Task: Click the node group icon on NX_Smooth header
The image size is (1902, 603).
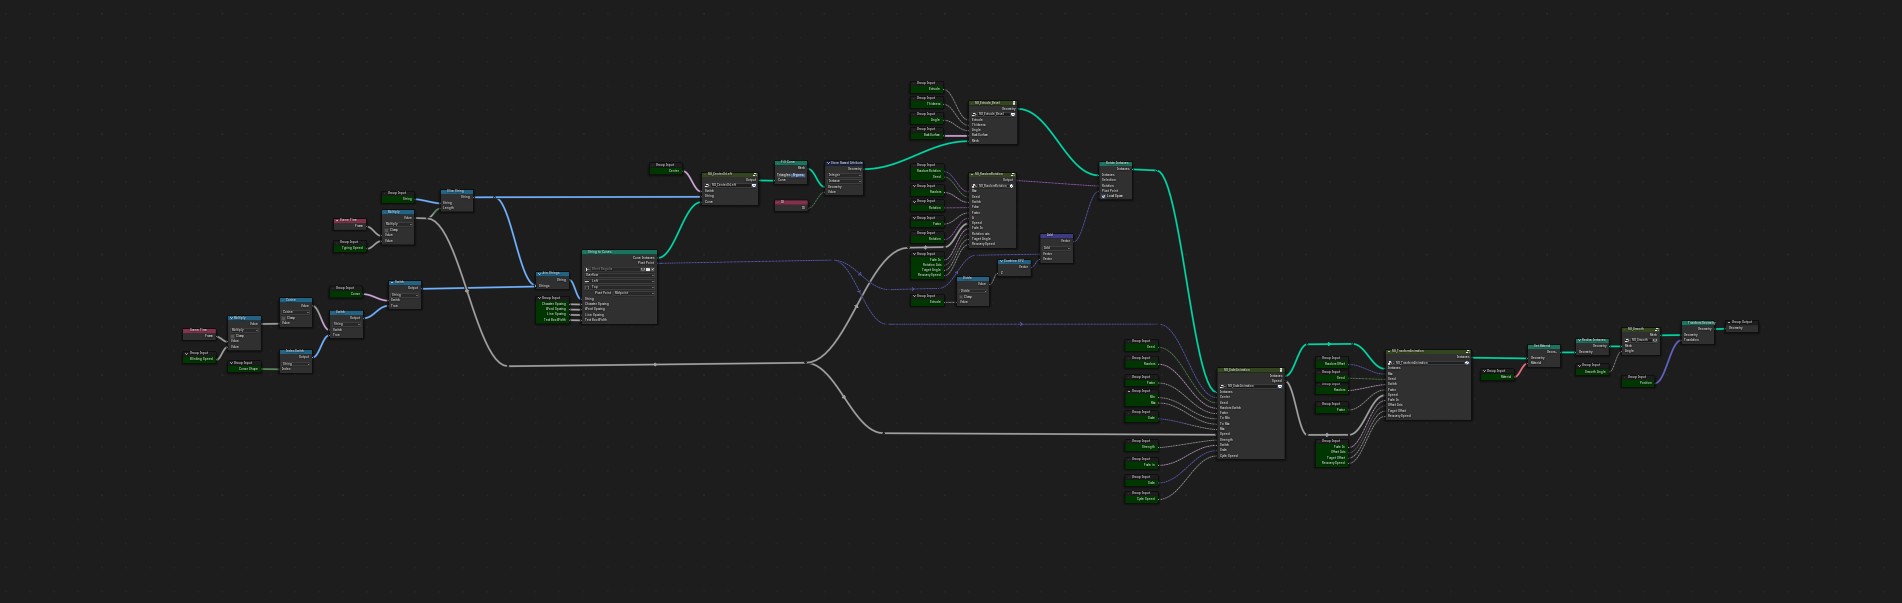Action: pos(1657,329)
